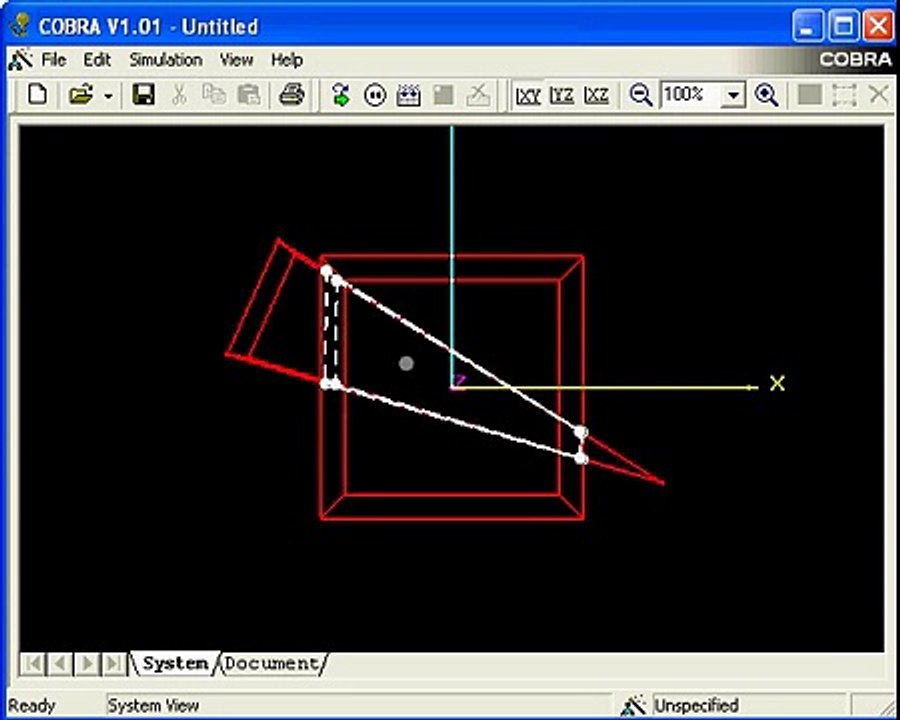Zoom in with the plus magnifier icon

point(766,95)
